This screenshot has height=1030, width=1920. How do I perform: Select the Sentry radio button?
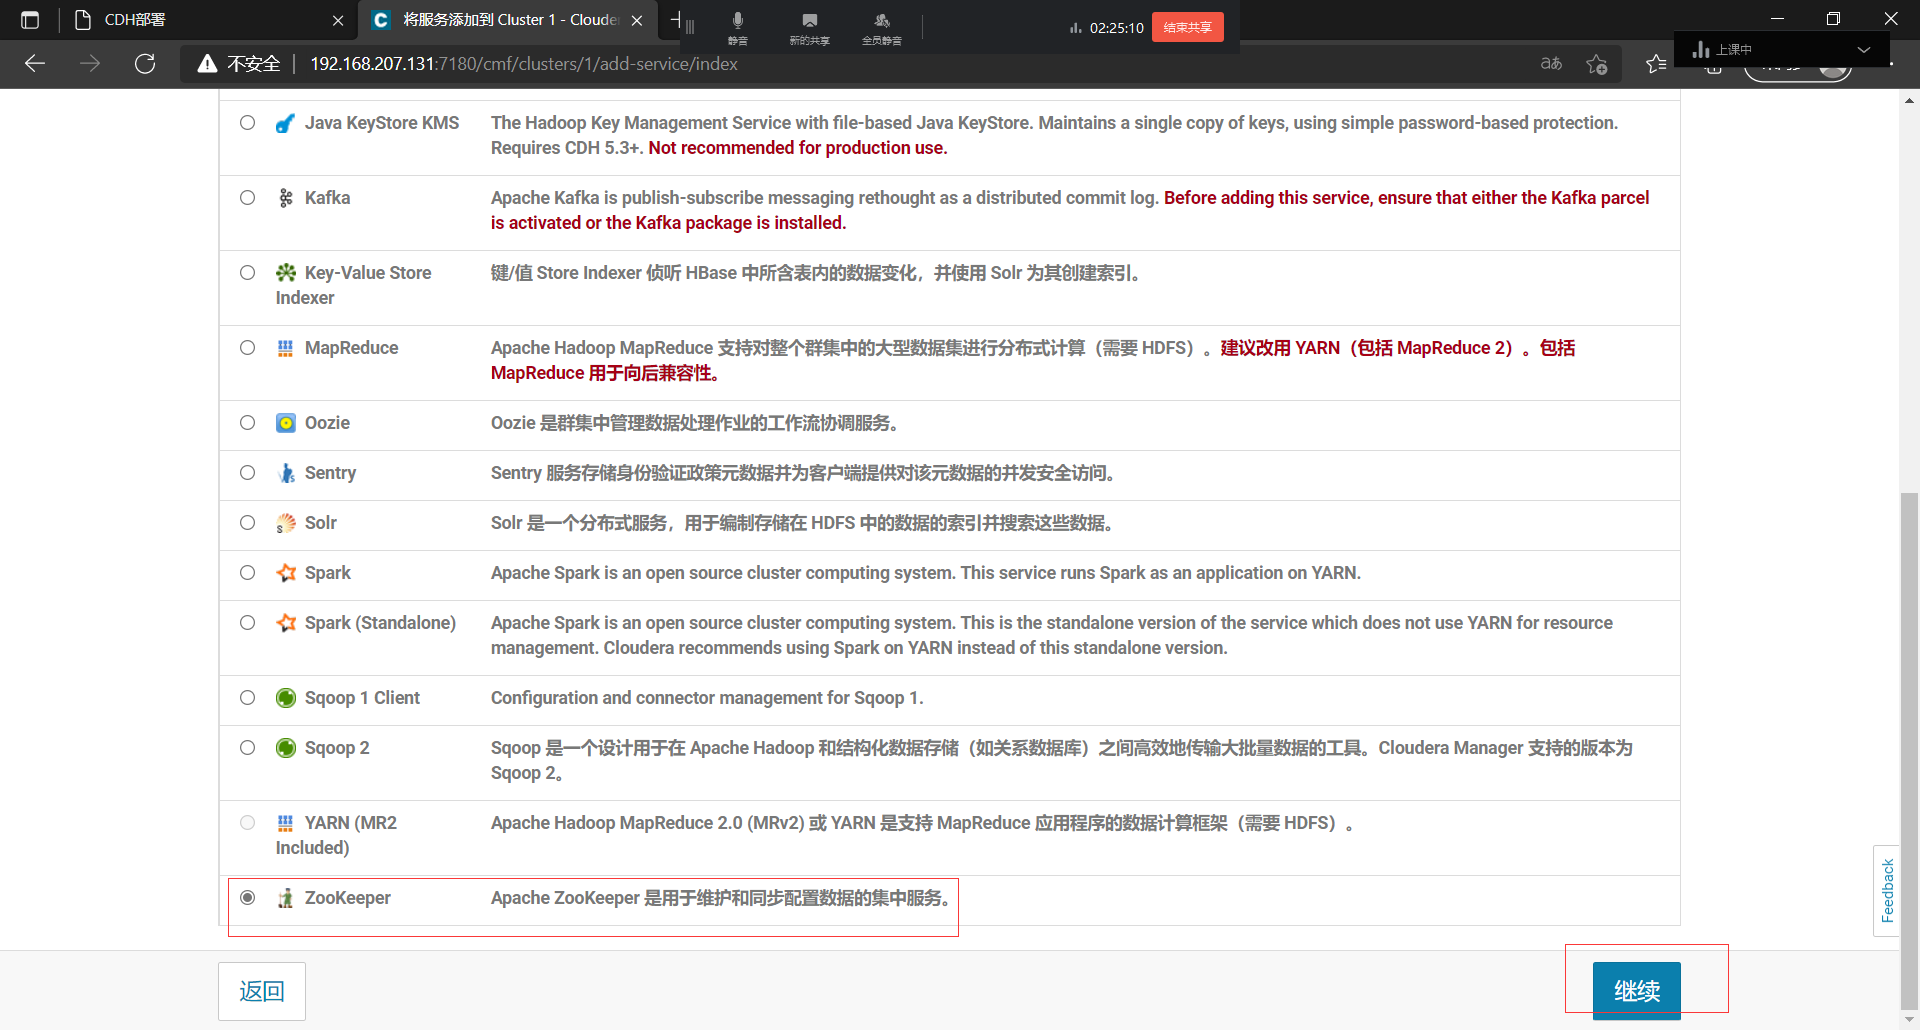click(247, 473)
